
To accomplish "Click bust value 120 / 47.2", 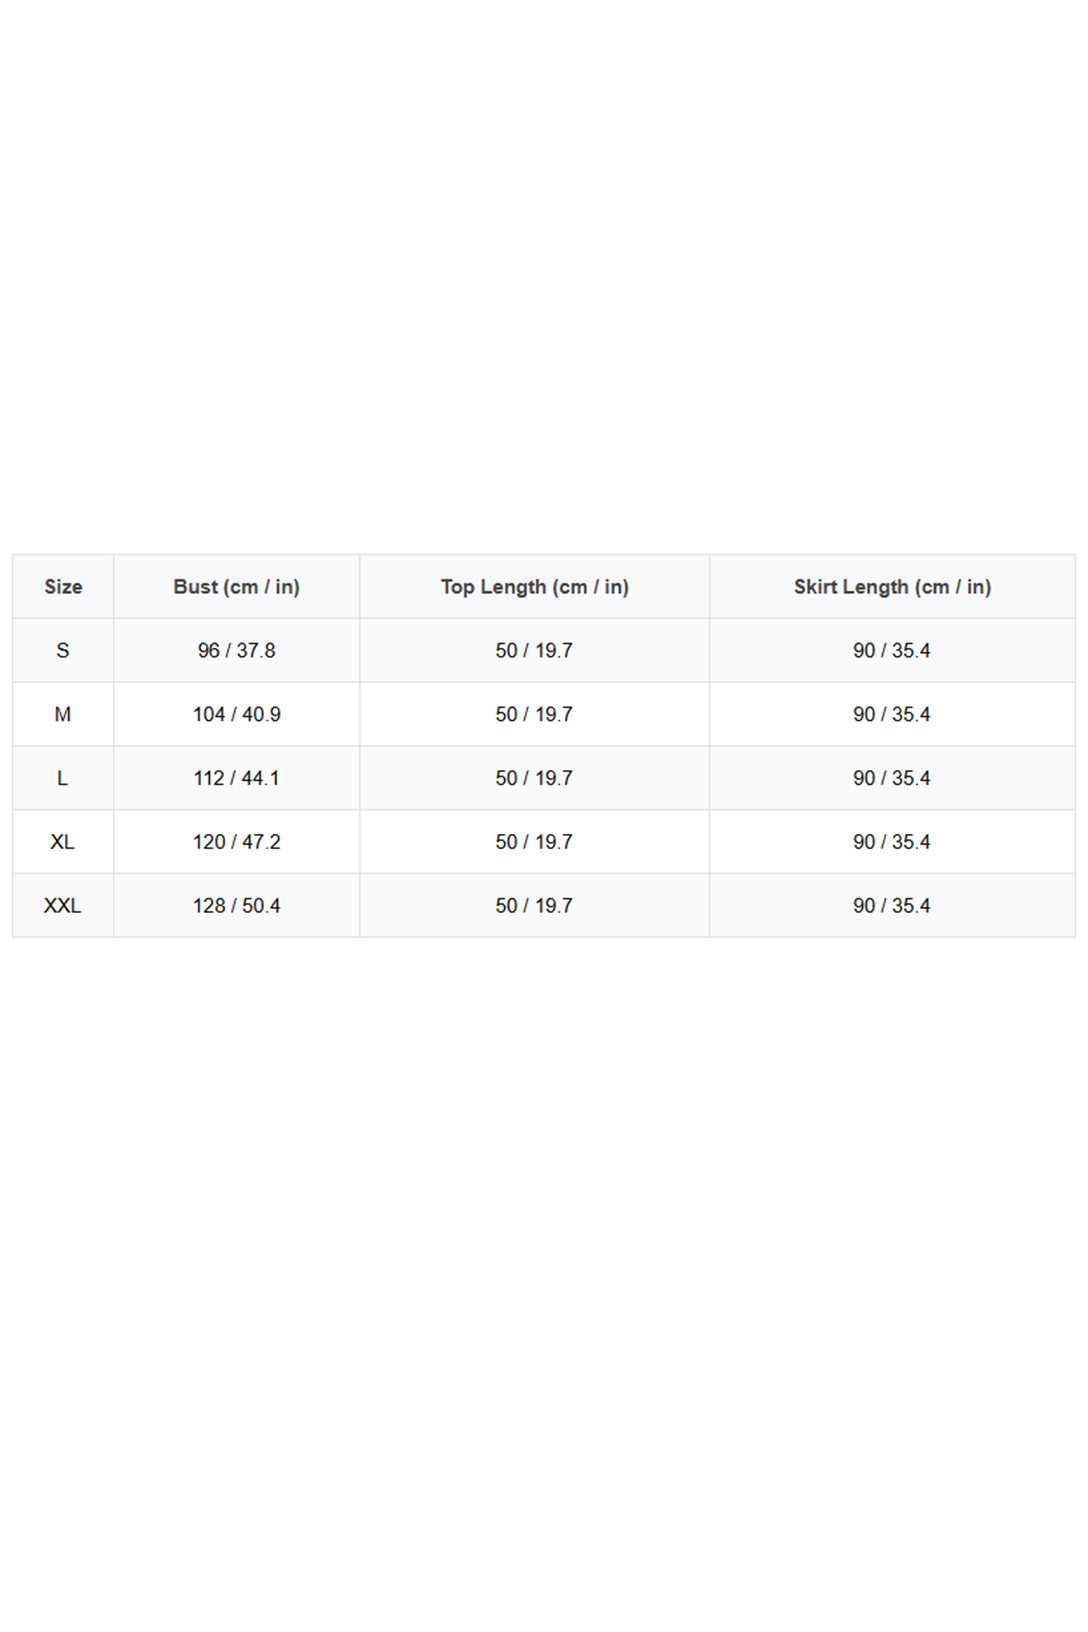I will point(237,843).
